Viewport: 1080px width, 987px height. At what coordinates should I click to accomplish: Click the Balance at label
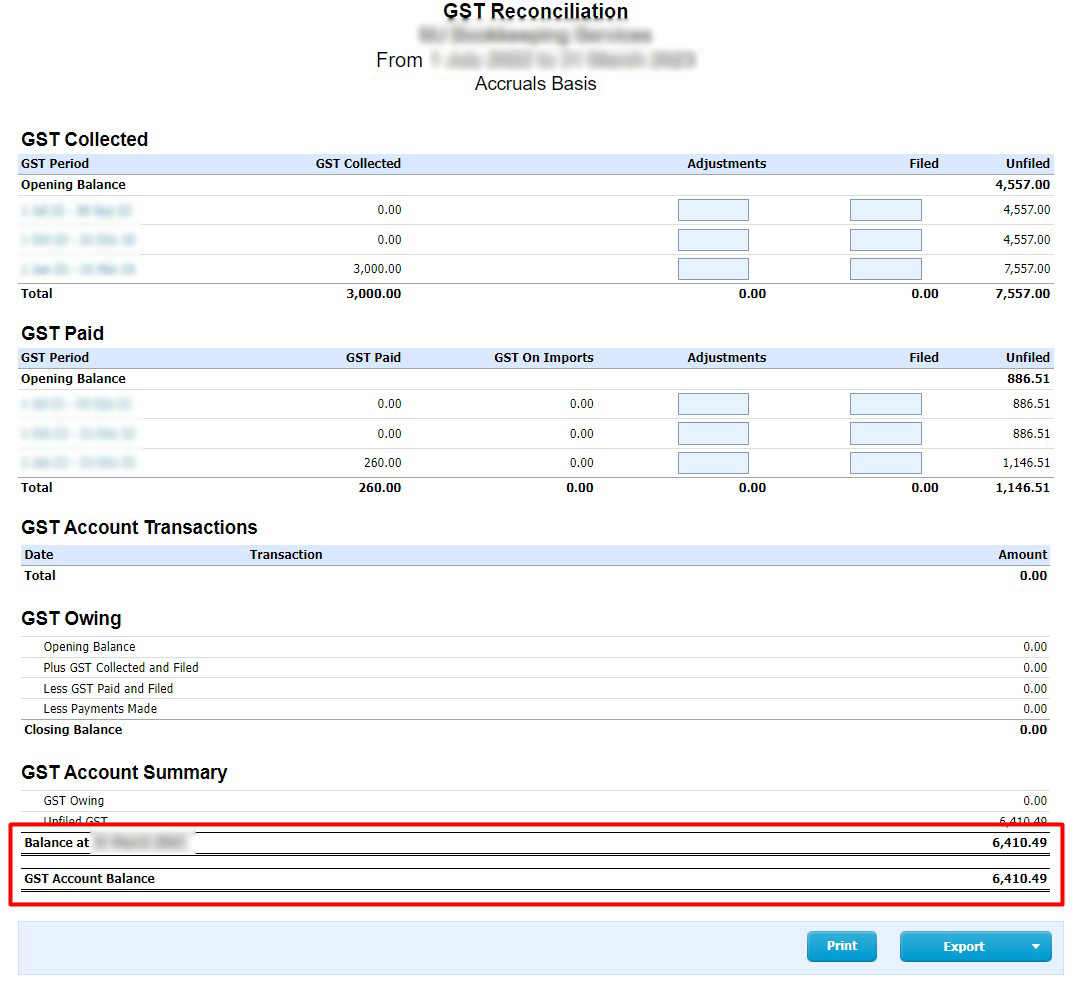pyautogui.click(x=56, y=842)
